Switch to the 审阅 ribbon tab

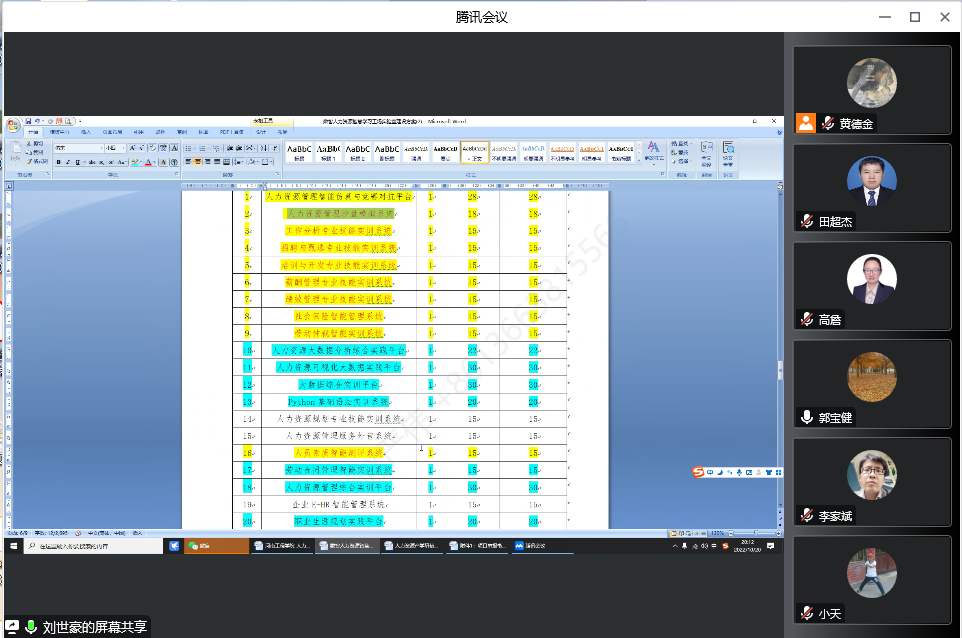[x=182, y=132]
